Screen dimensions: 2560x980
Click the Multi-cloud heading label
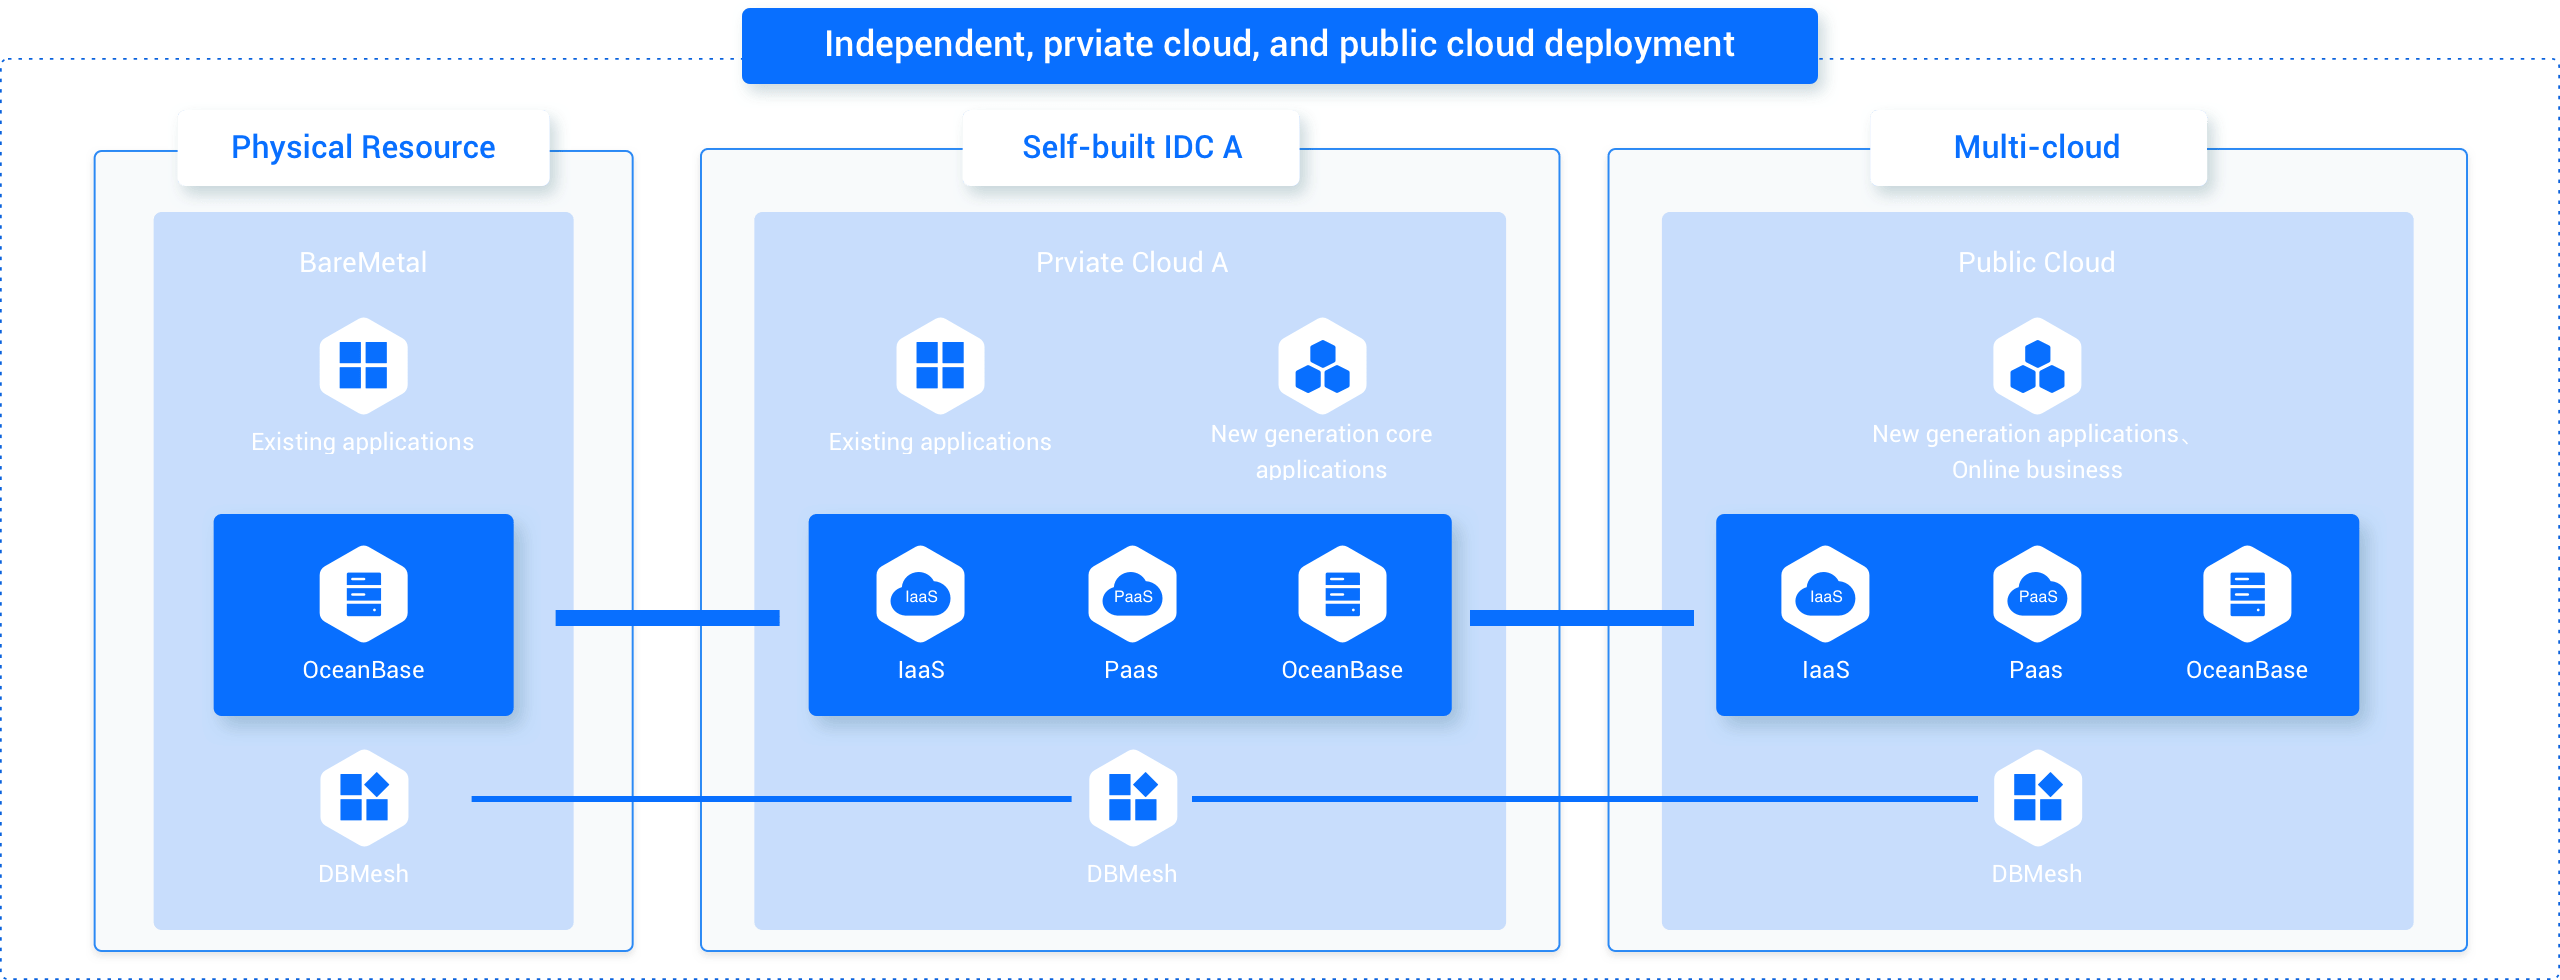tap(2037, 147)
